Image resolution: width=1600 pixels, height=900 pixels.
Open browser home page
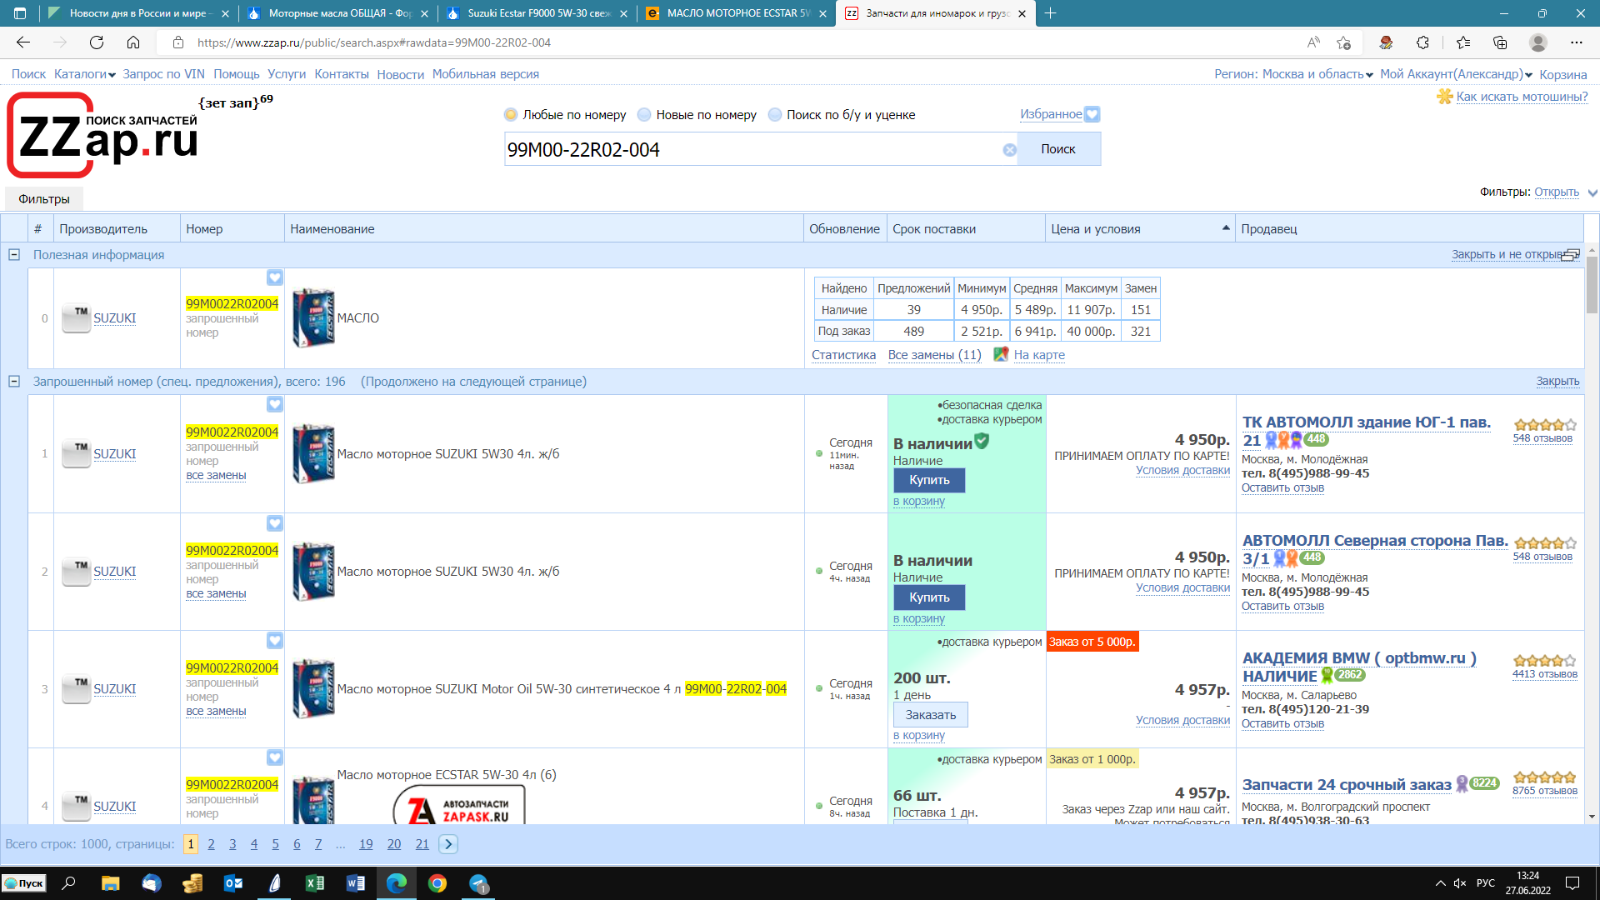[x=133, y=42]
